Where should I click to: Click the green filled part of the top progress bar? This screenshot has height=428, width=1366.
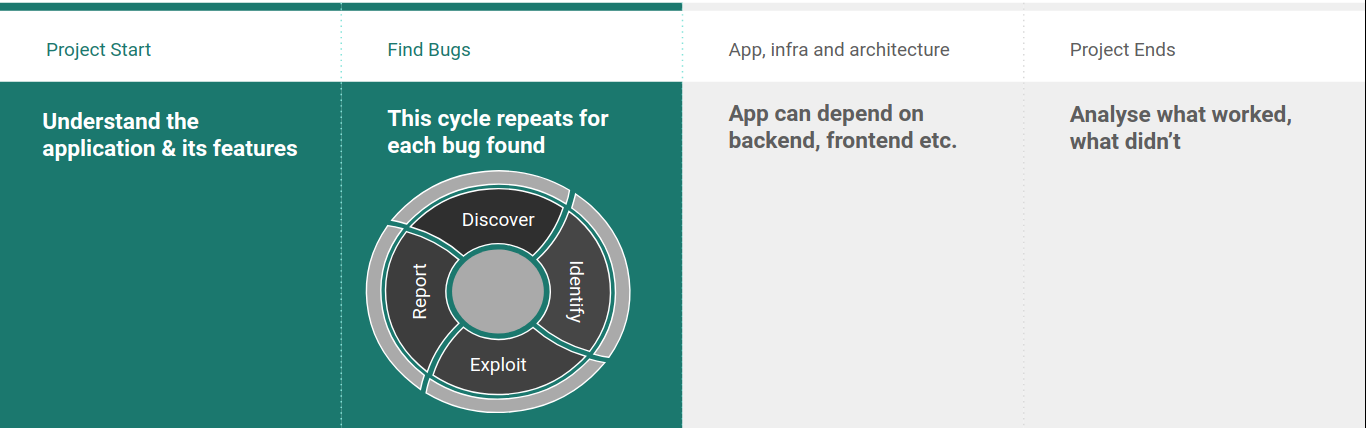(340, 6)
